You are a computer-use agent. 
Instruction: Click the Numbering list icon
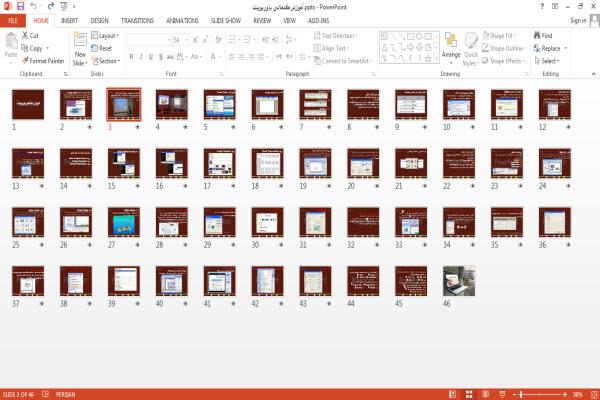click(x=249, y=40)
